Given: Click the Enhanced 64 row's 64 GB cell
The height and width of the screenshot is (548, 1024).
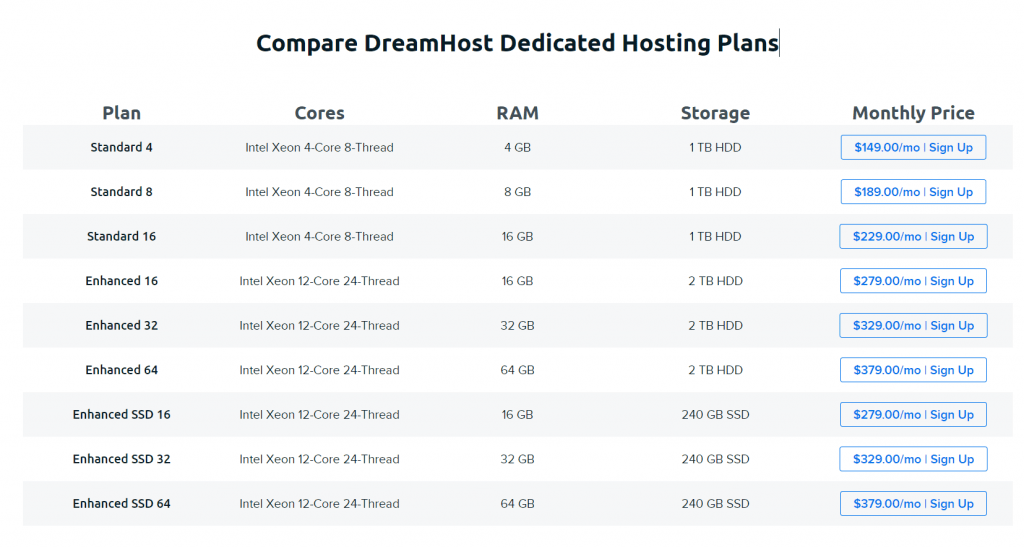Looking at the screenshot, I should click(517, 370).
